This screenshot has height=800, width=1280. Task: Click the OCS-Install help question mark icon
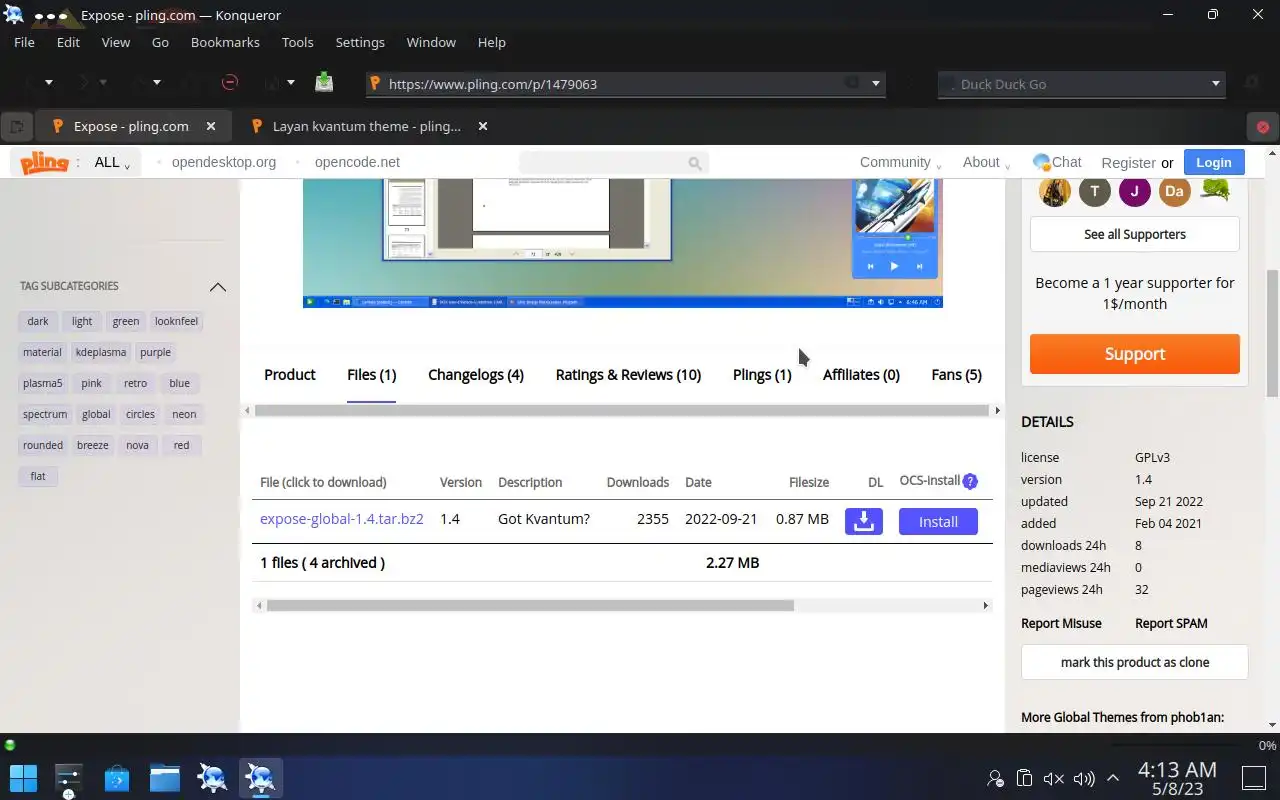[x=970, y=481]
